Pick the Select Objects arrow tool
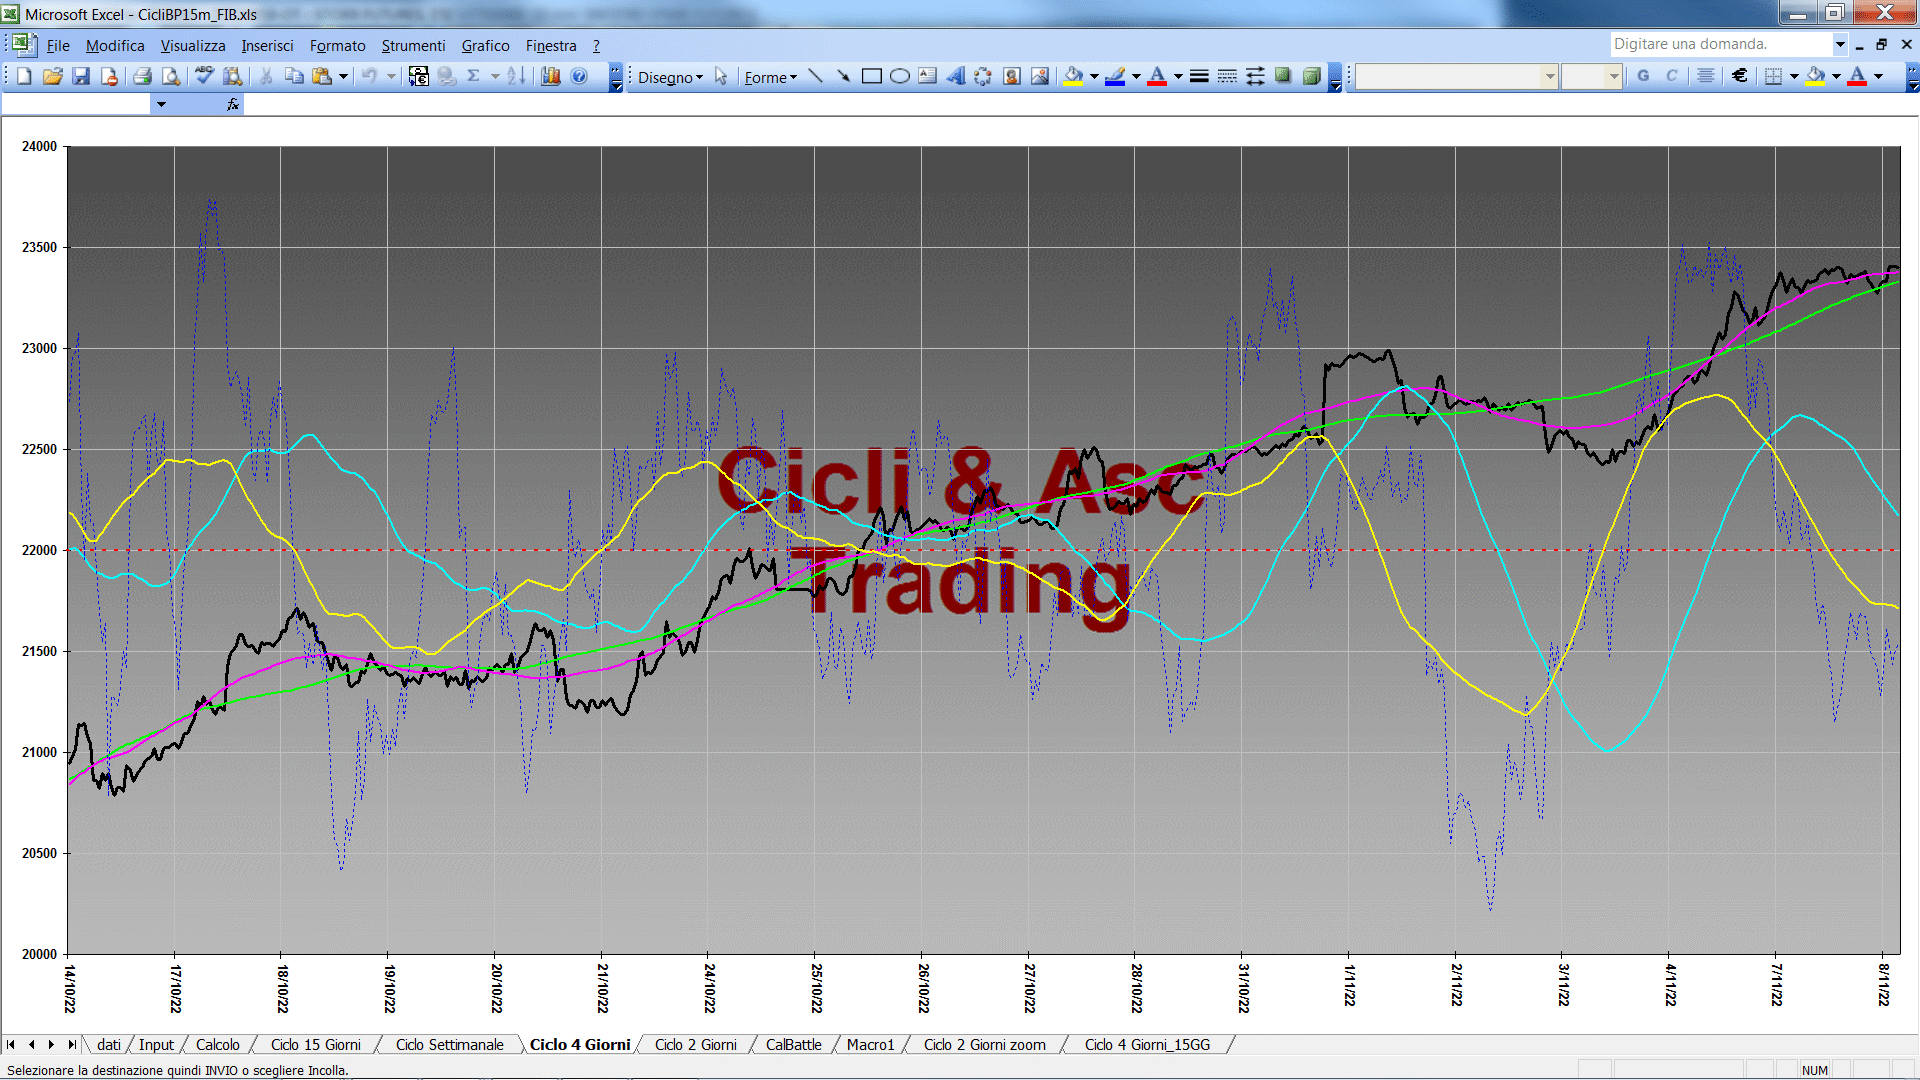The height and width of the screenshot is (1080, 1920). point(721,76)
